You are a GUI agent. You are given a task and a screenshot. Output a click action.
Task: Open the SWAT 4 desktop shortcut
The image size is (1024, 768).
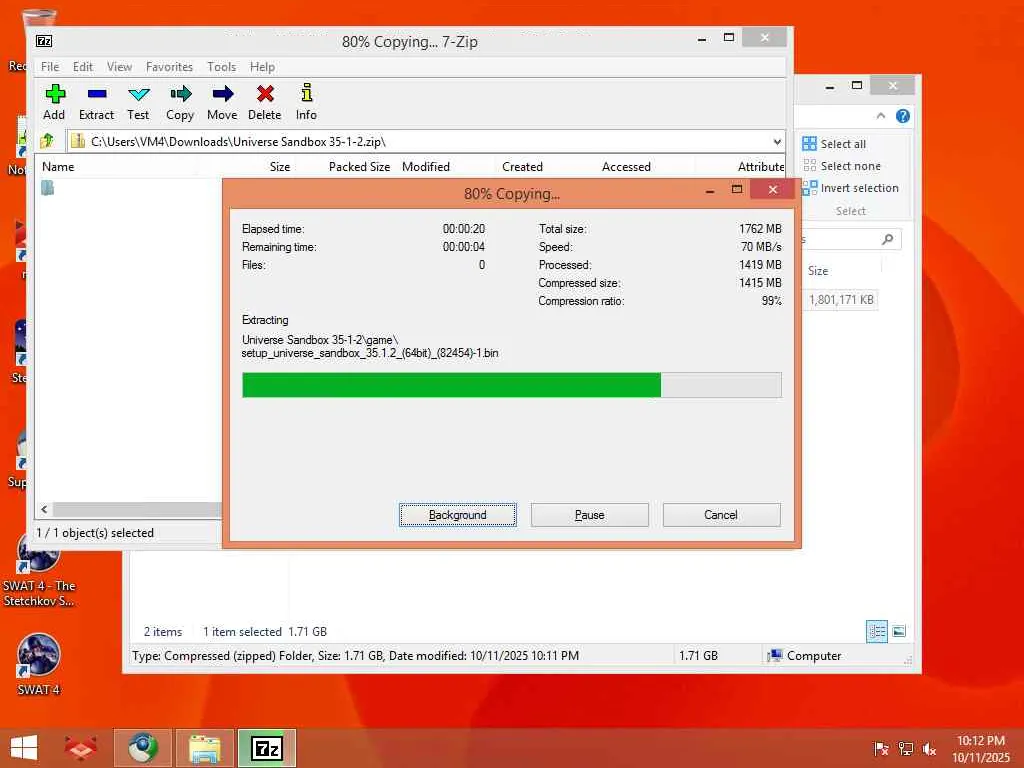click(39, 664)
